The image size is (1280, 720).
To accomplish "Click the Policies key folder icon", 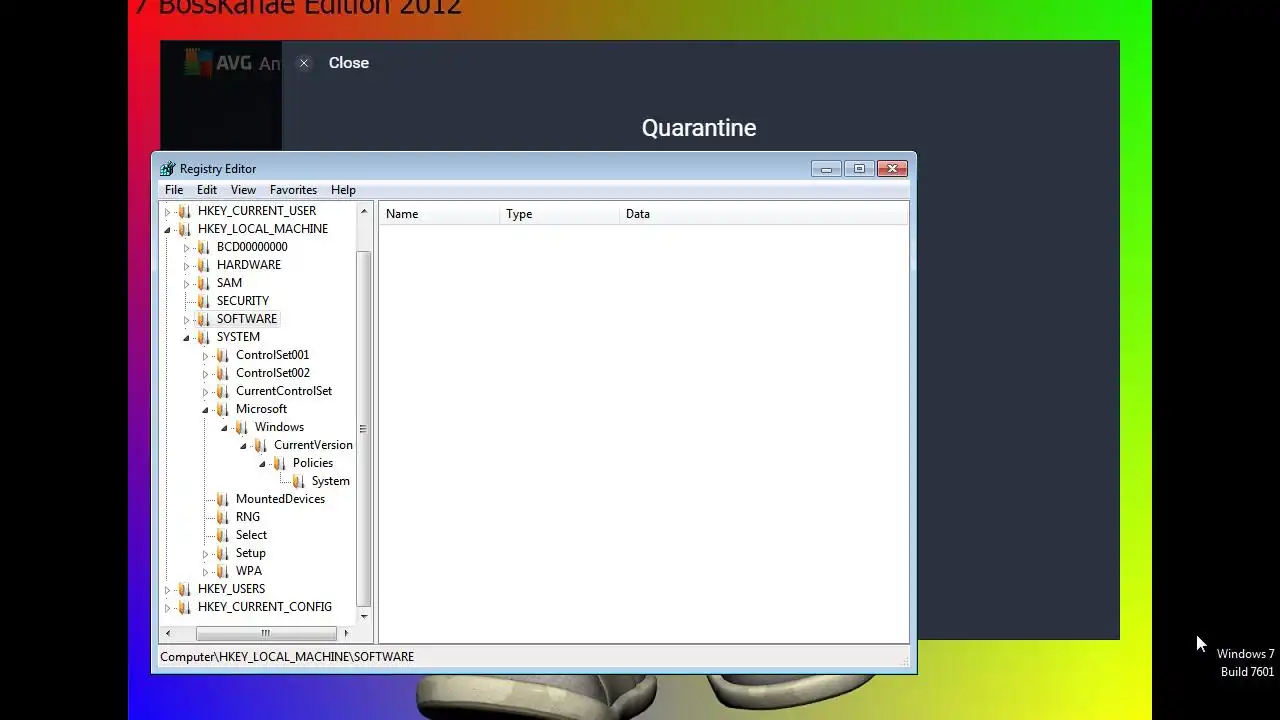I will 279,463.
